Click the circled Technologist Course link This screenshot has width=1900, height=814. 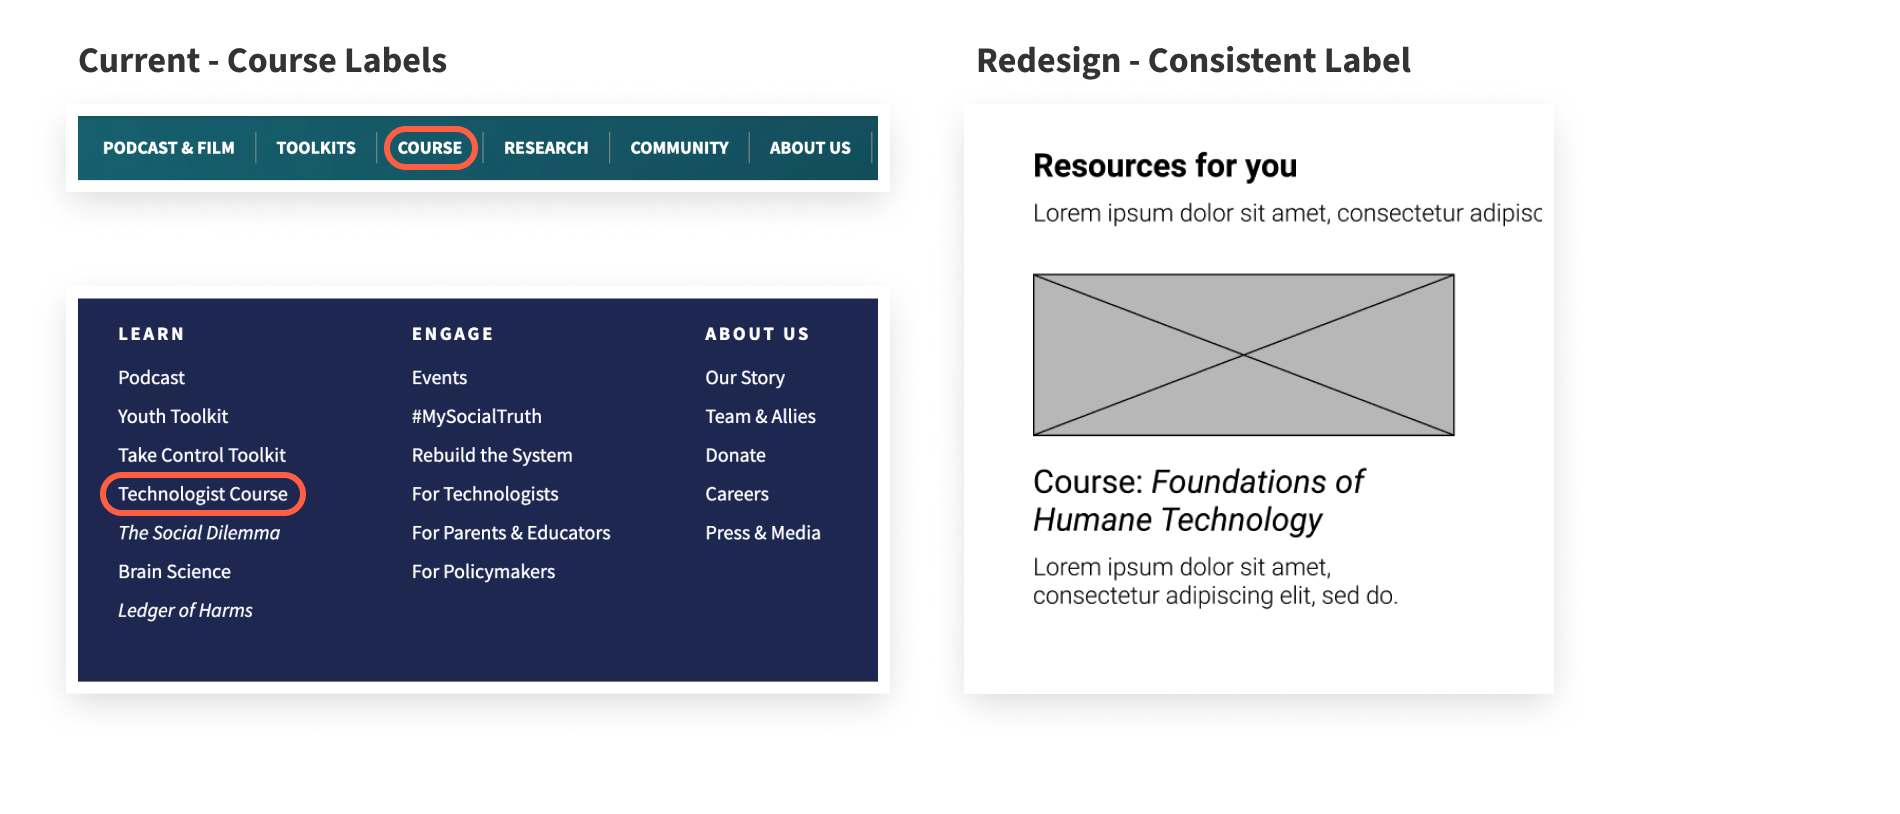203,494
